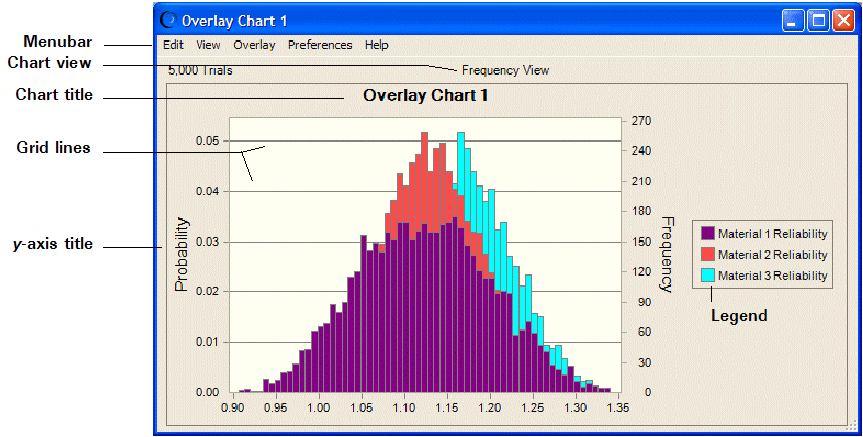
Task: Click the 150 frequency axis value
Action: [x=641, y=242]
